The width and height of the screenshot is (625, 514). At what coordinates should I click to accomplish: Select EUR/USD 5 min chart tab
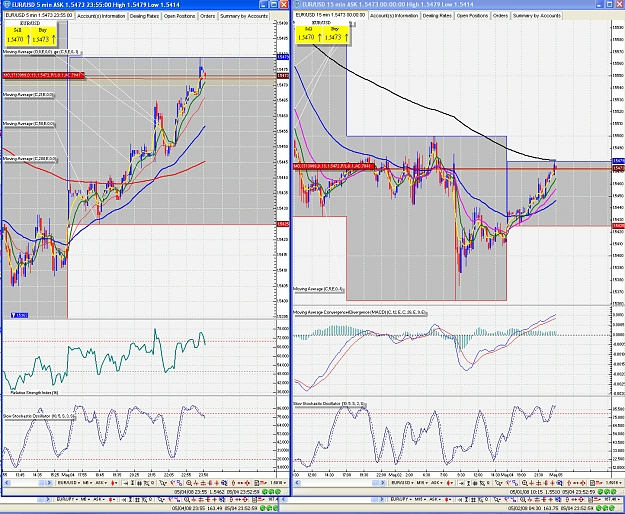pyautogui.click(x=39, y=15)
